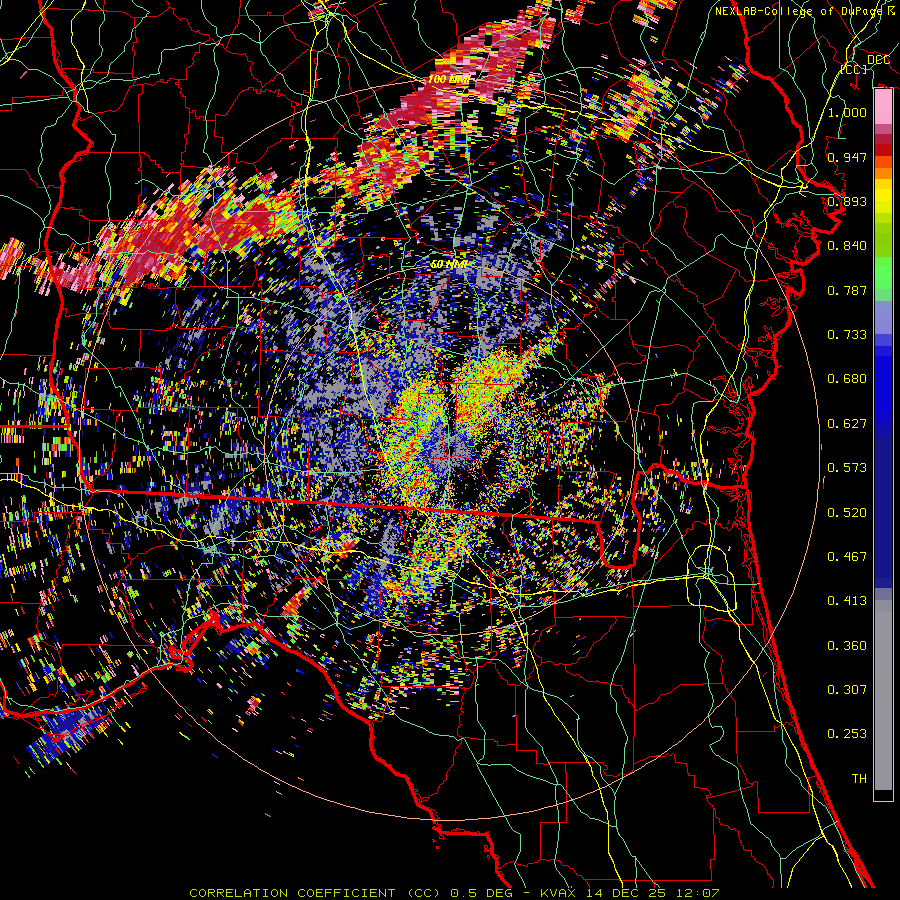Click the DEC label above the color scale

[x=878, y=60]
